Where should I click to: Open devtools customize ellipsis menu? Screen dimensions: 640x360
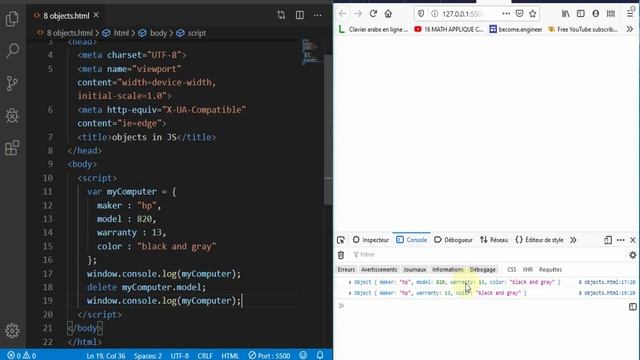pyautogui.click(x=620, y=240)
